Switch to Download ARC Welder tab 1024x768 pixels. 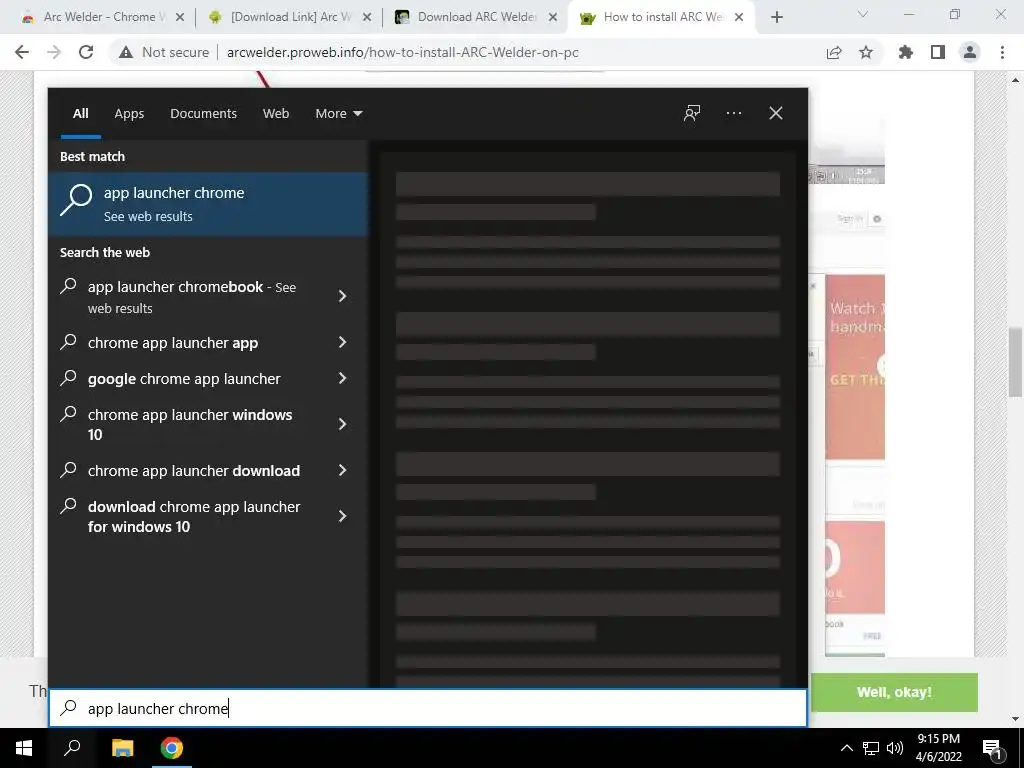coord(476,17)
